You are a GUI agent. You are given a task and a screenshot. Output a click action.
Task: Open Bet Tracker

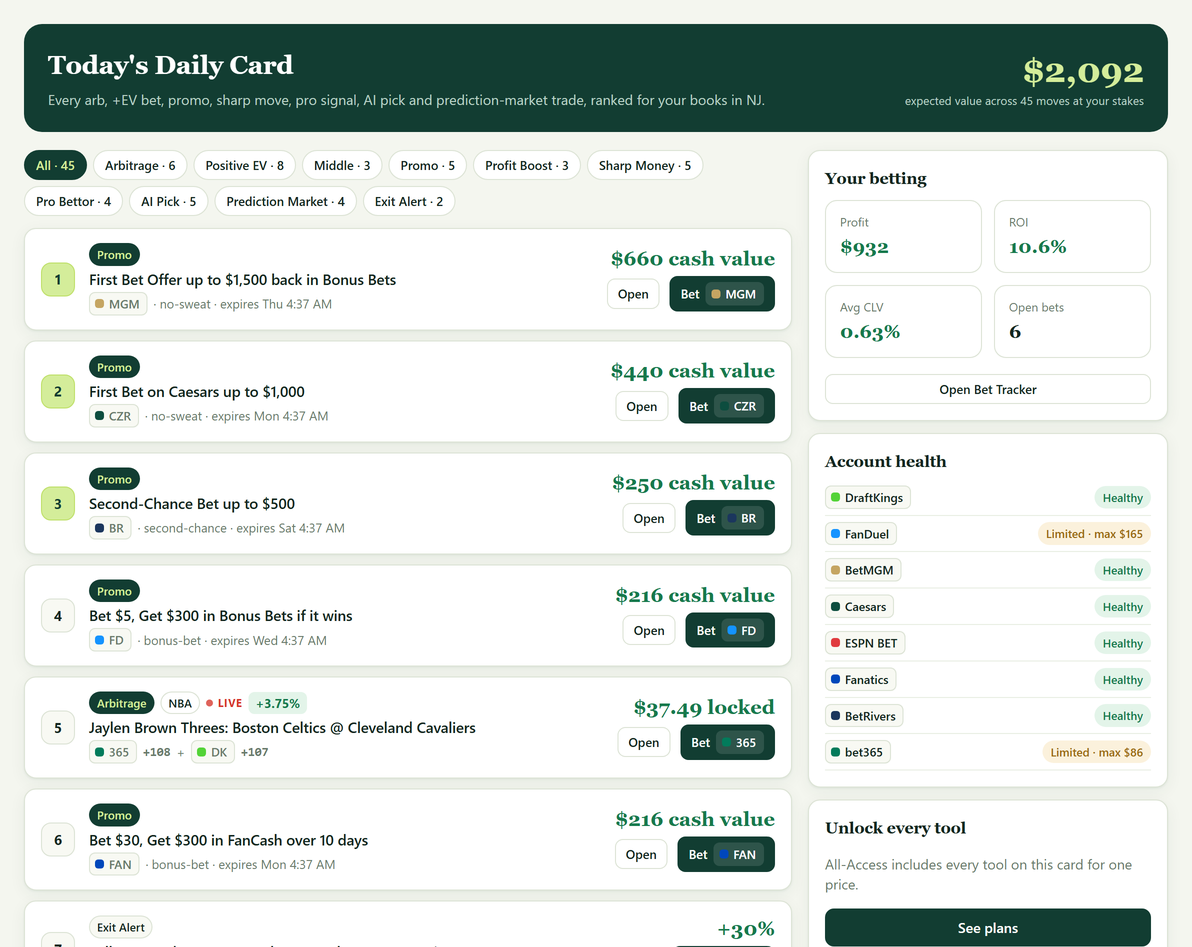click(x=988, y=389)
